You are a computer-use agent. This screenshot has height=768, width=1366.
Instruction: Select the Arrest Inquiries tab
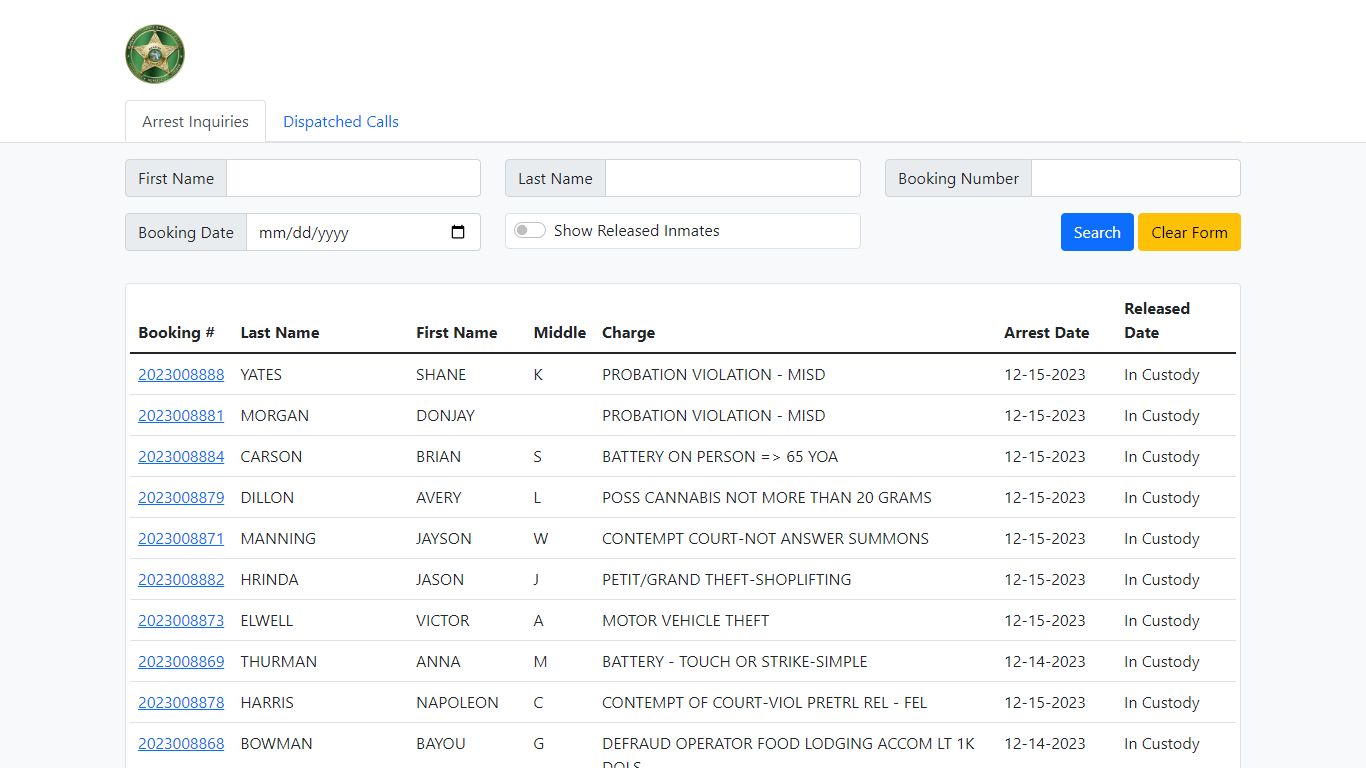point(195,122)
